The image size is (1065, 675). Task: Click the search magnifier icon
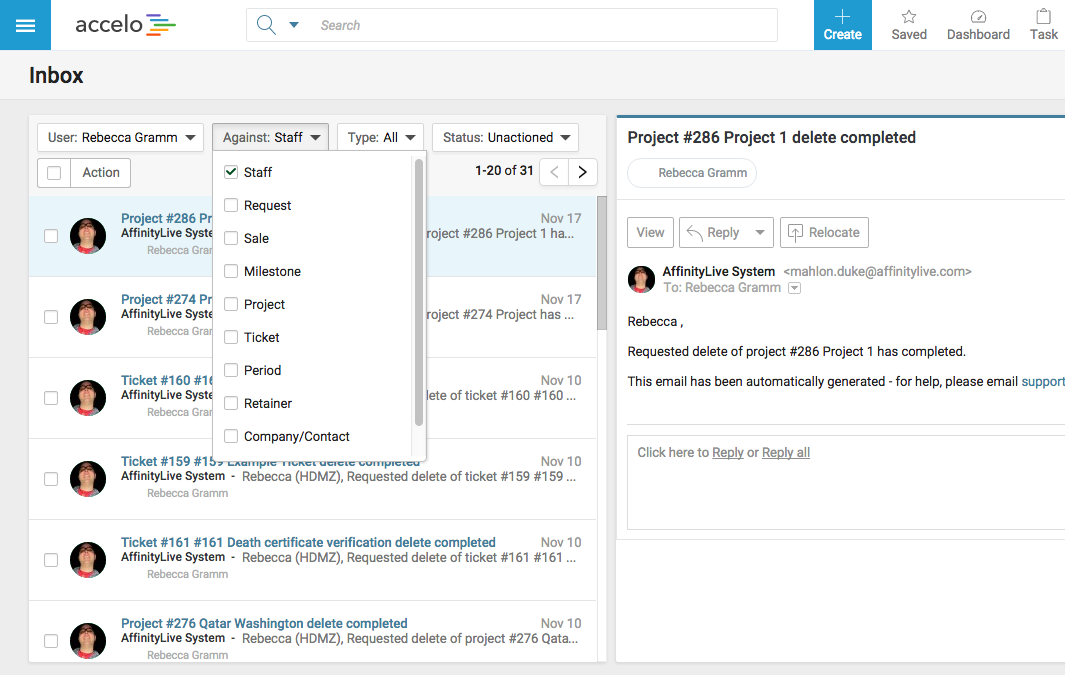[266, 24]
